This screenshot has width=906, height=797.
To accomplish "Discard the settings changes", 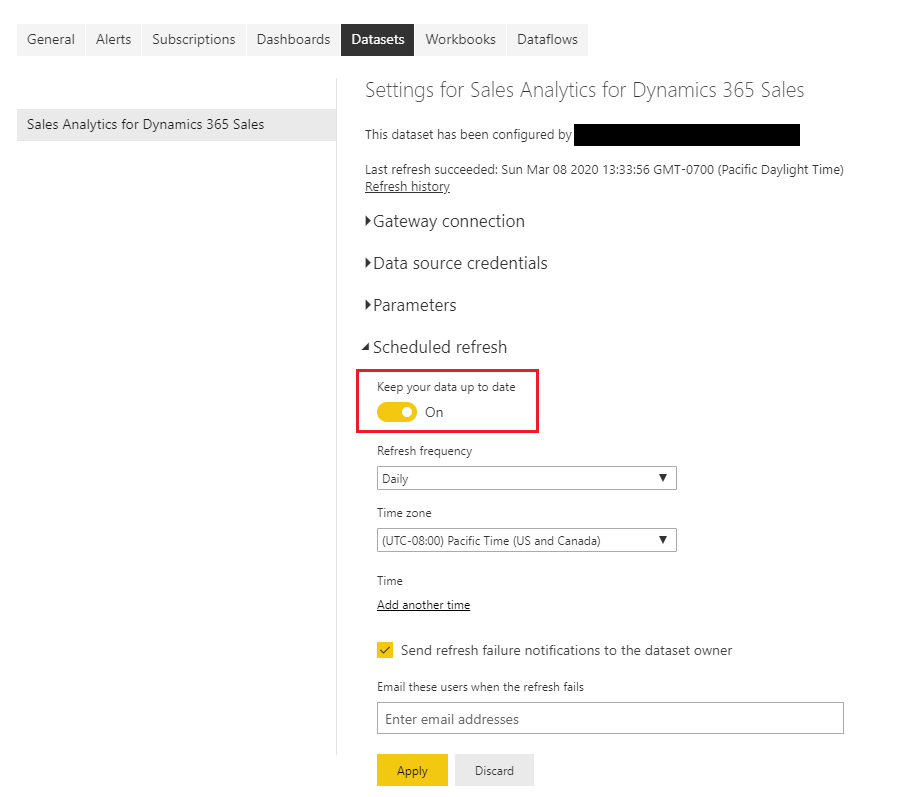I will click(x=494, y=770).
